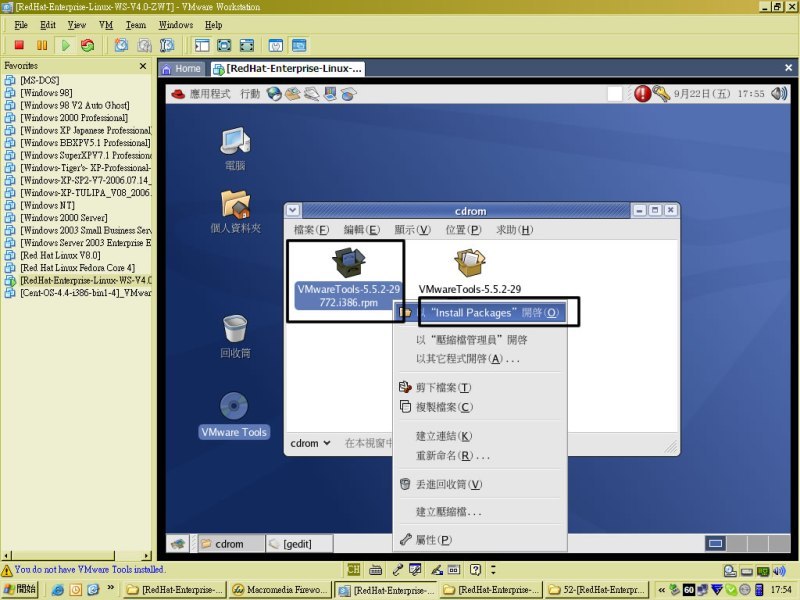Choose 丟進回收筒(V) in the context menu
The height and width of the screenshot is (600, 800).
(x=480, y=484)
